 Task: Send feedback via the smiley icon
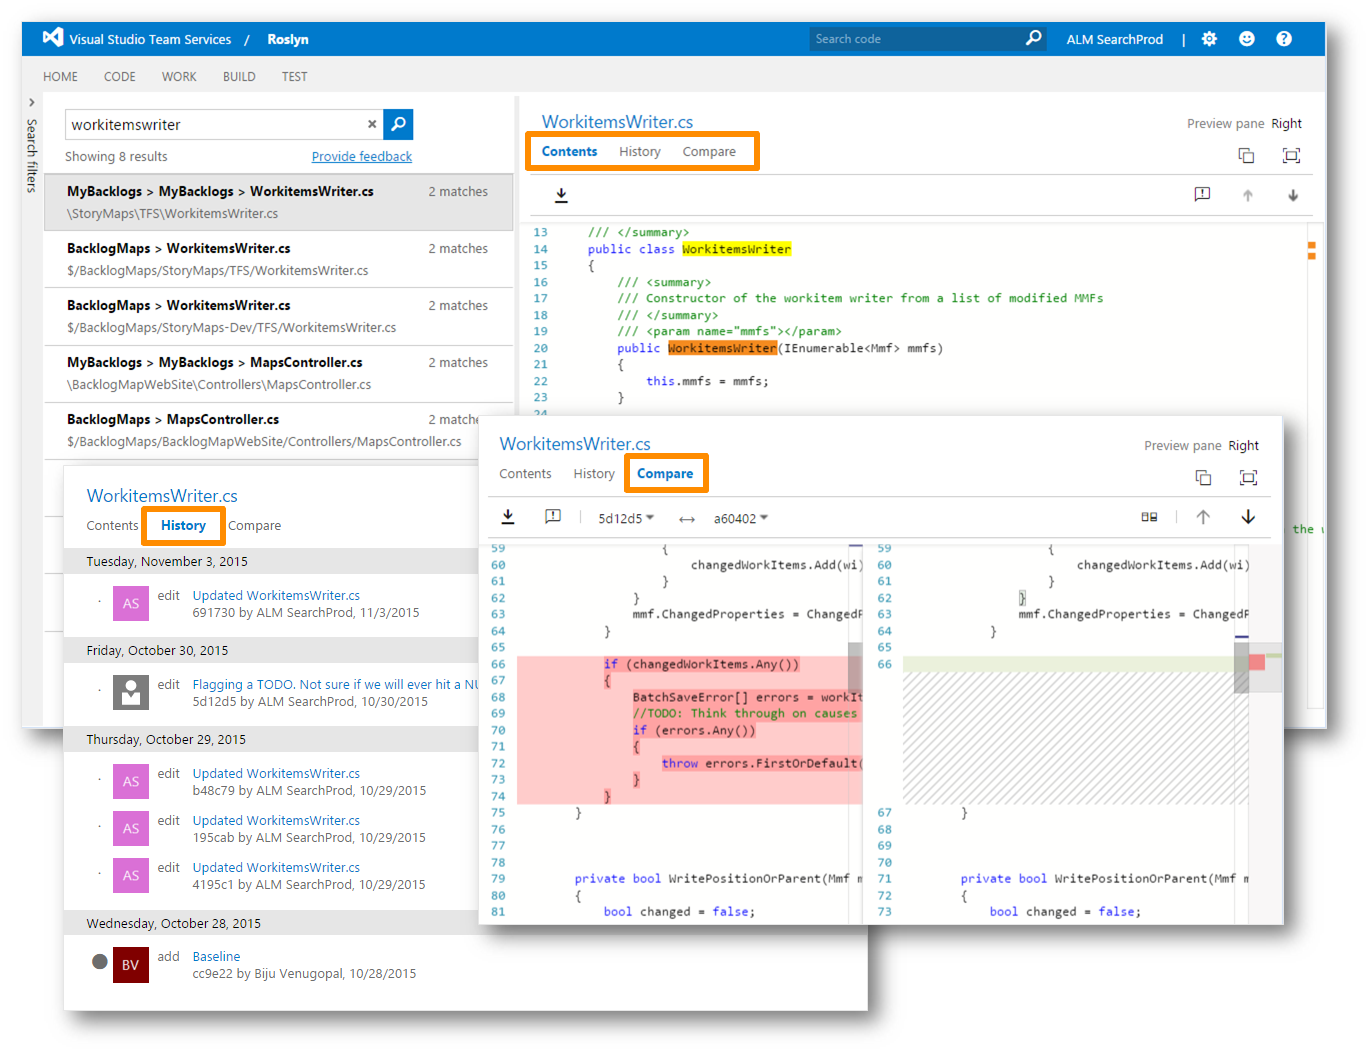[1246, 38]
